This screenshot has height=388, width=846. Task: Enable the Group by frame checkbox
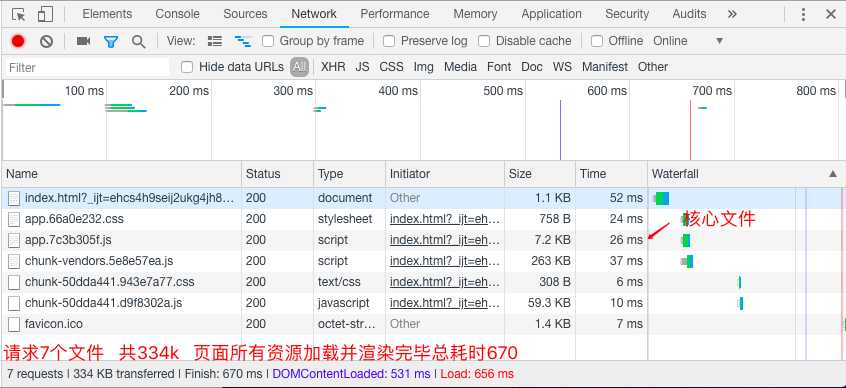268,41
